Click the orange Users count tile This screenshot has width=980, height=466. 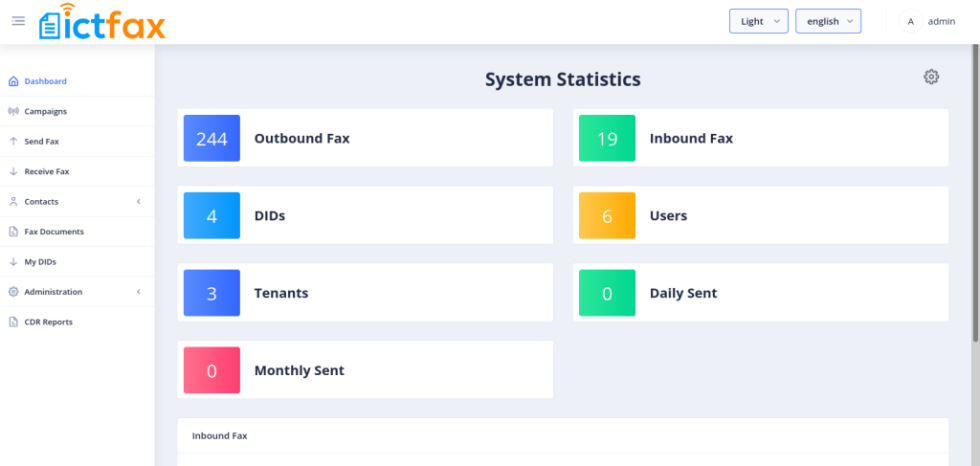click(607, 215)
